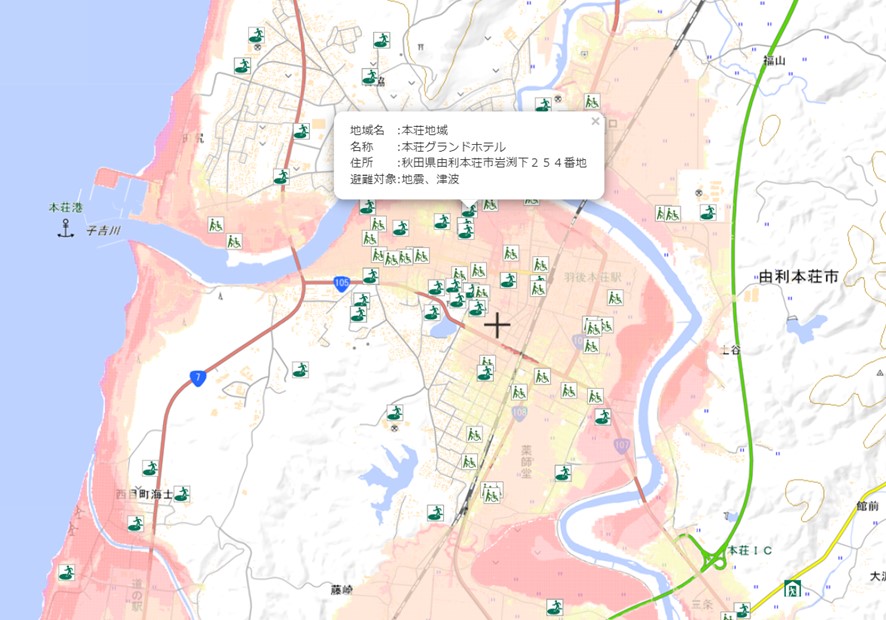Click the 由利本荘市 city name label
The width and height of the screenshot is (886, 620).
[x=797, y=275]
